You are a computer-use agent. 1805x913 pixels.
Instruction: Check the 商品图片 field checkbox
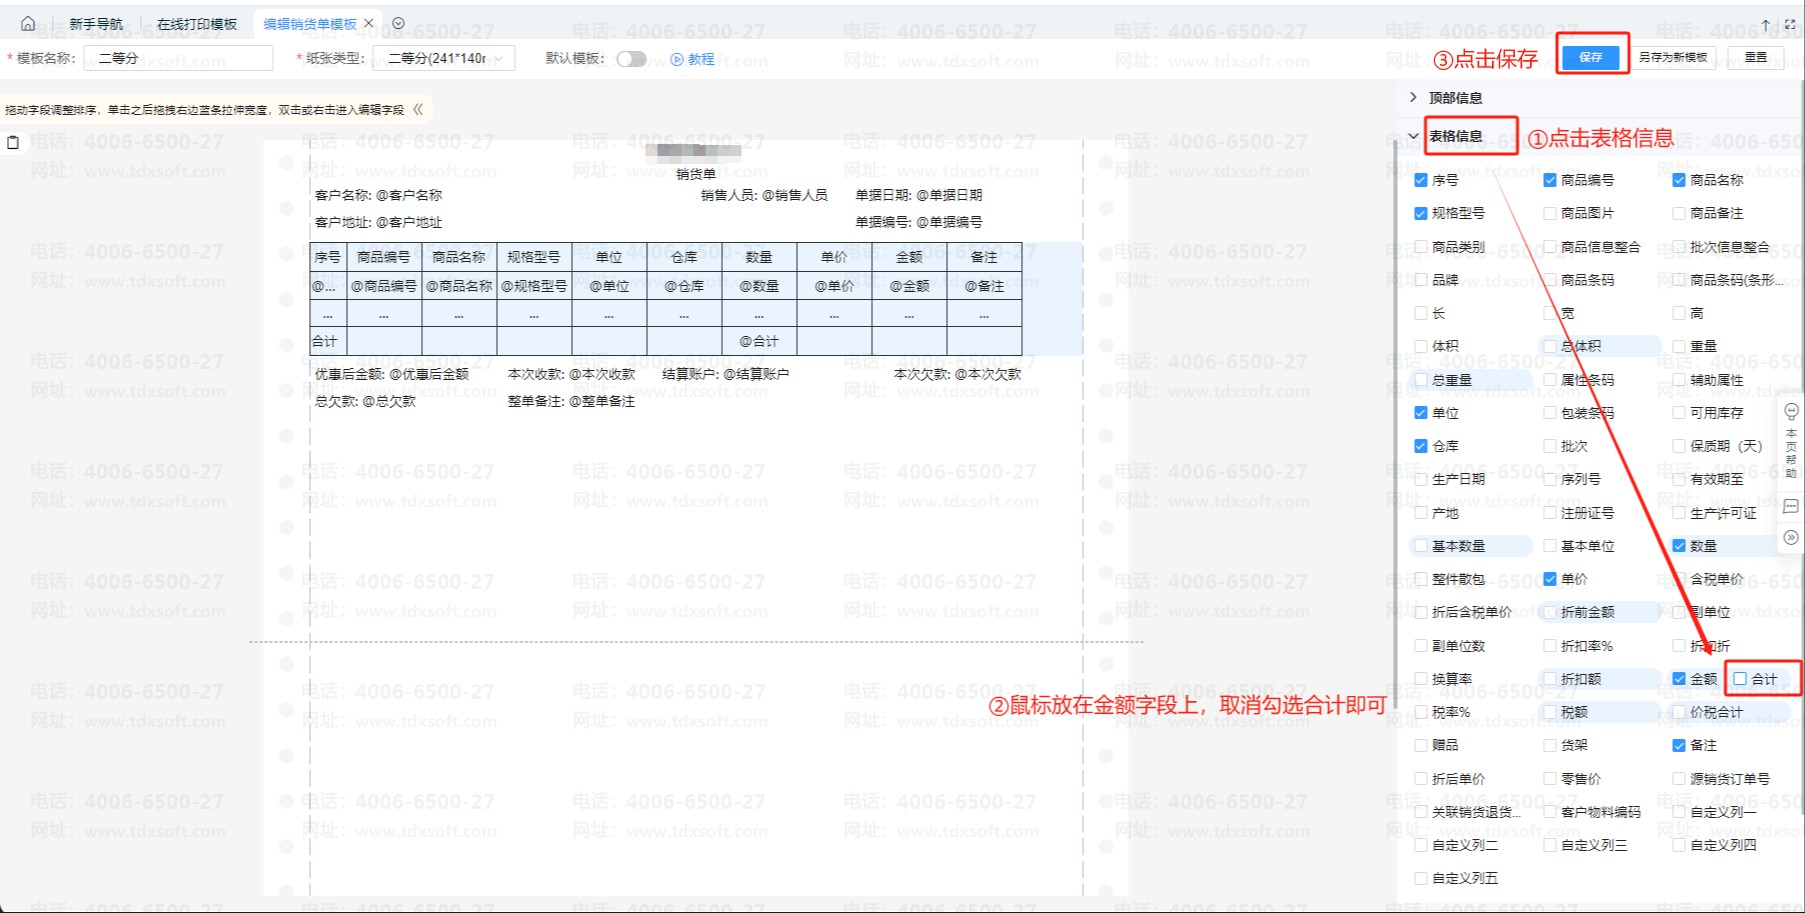(x=1550, y=213)
